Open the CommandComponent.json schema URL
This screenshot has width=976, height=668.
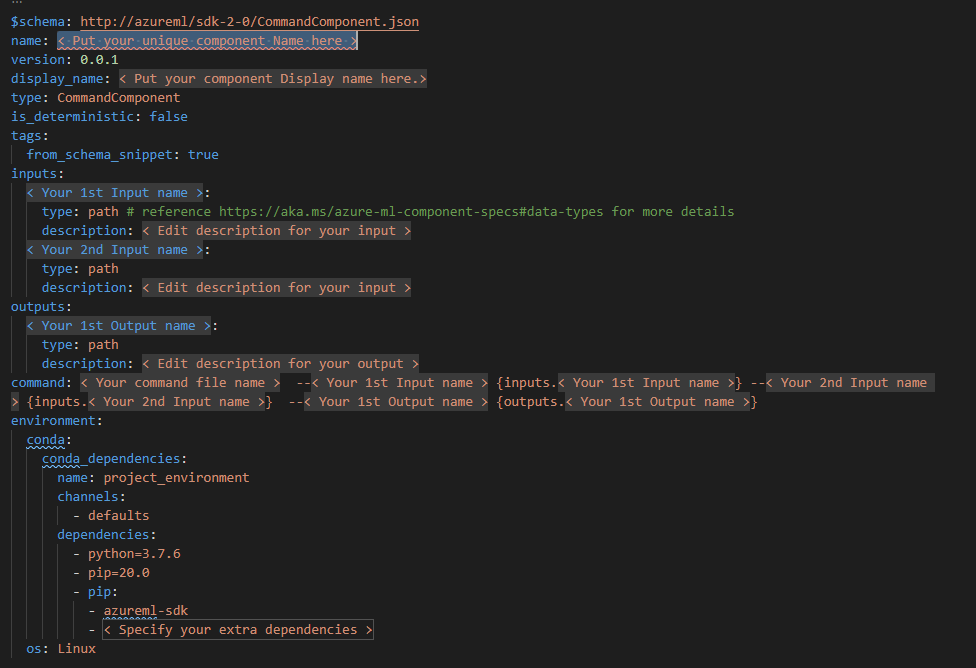coord(249,22)
